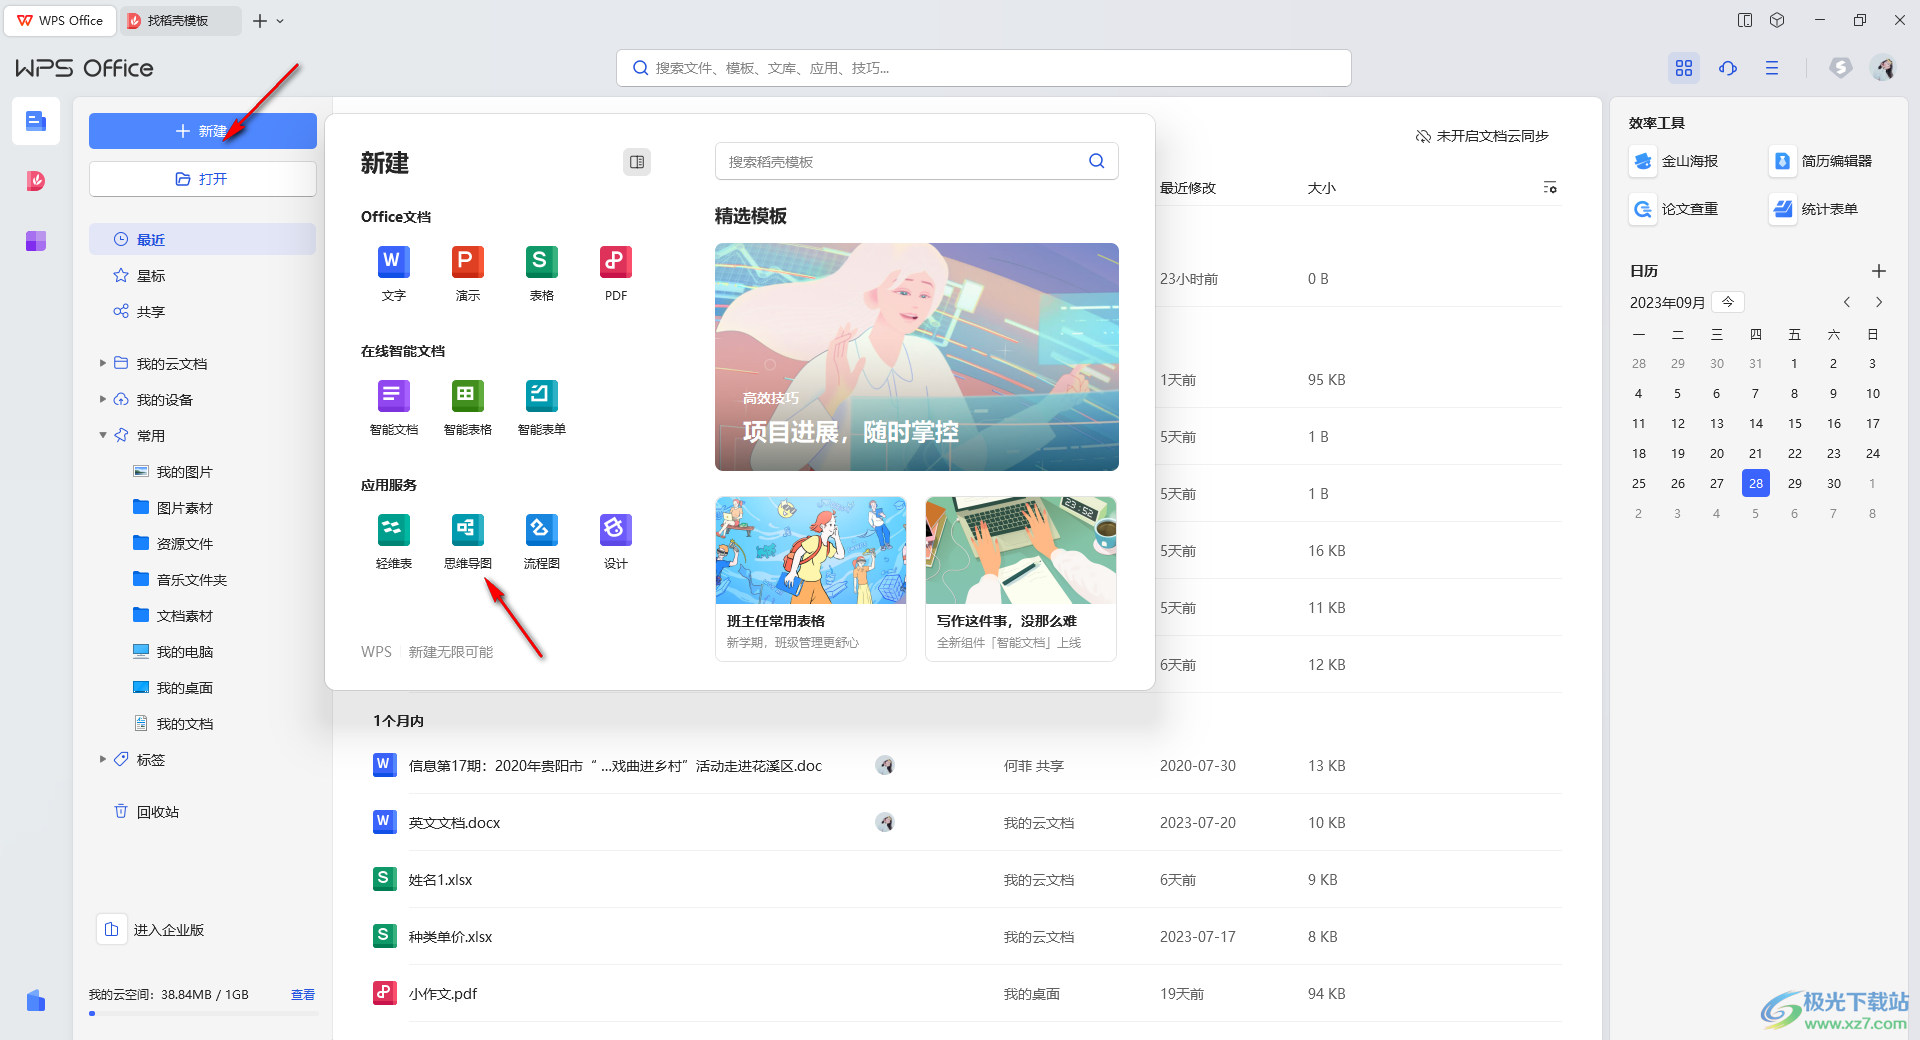Open file 英文文档.docx

coord(454,822)
